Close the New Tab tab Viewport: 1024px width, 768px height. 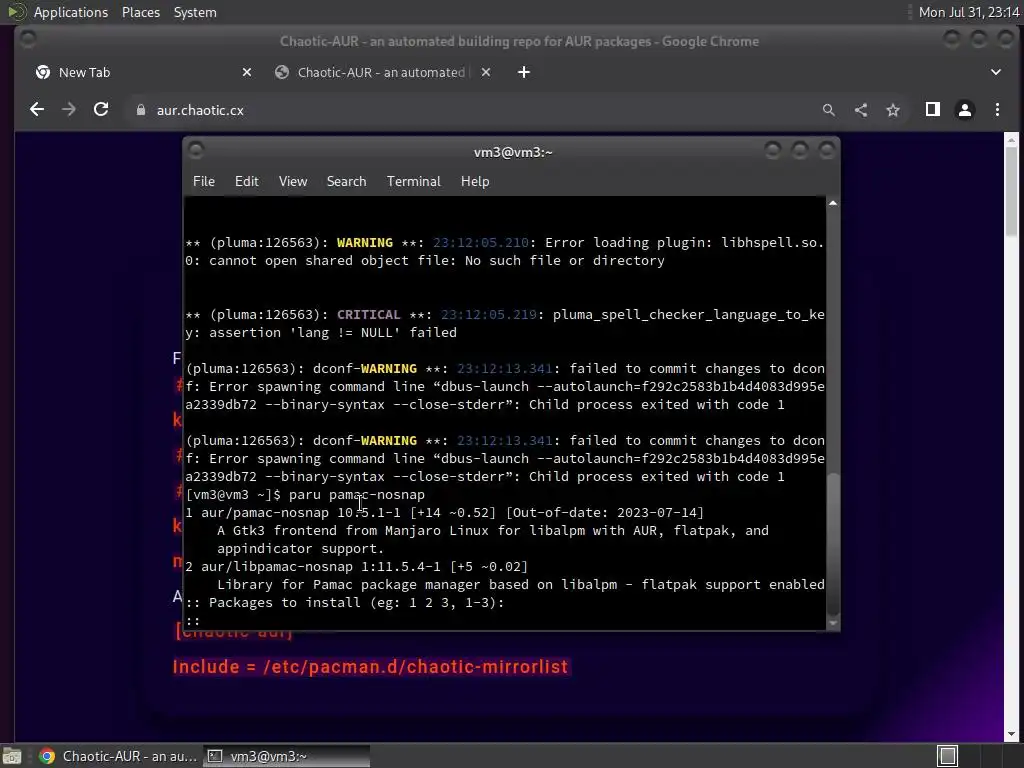[x=247, y=72]
